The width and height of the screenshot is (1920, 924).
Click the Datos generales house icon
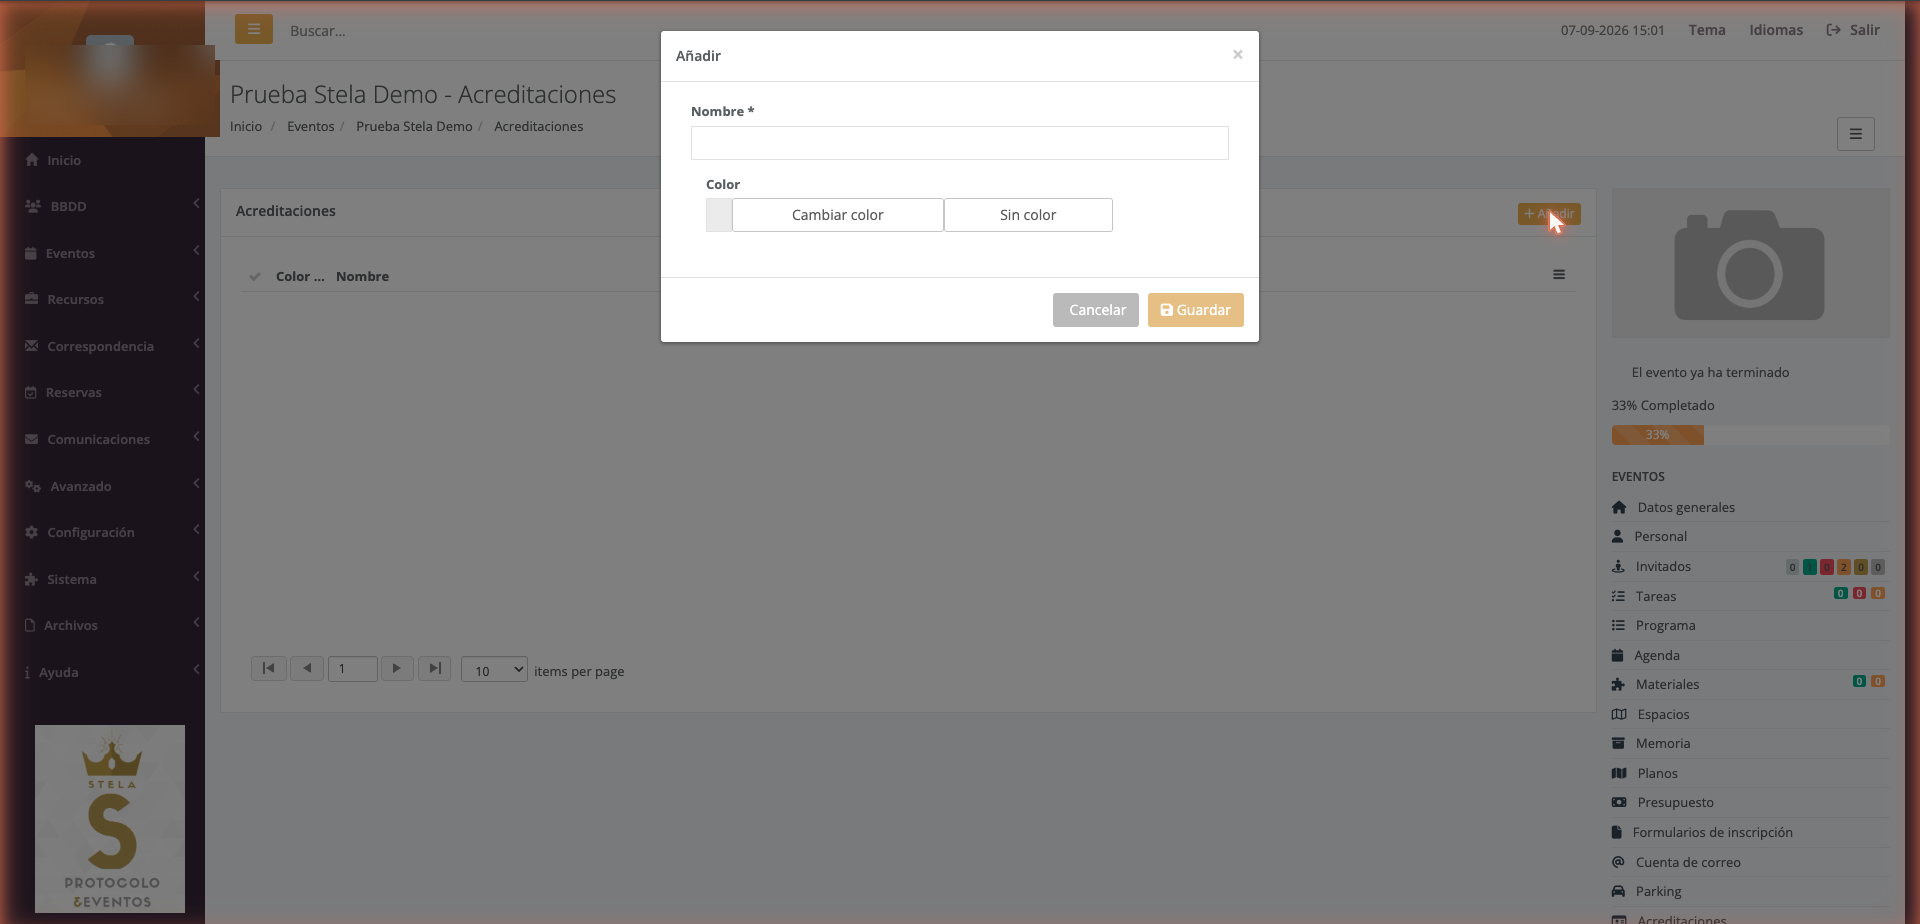pos(1619,507)
